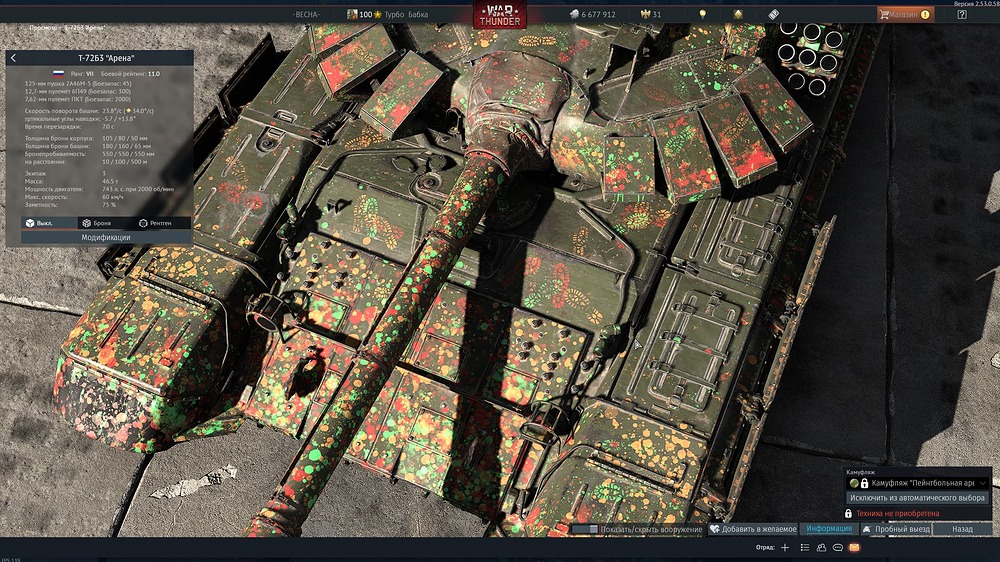The image size is (1000, 562).
Task: Click the Golden Eagles currency icon
Action: tap(643, 15)
